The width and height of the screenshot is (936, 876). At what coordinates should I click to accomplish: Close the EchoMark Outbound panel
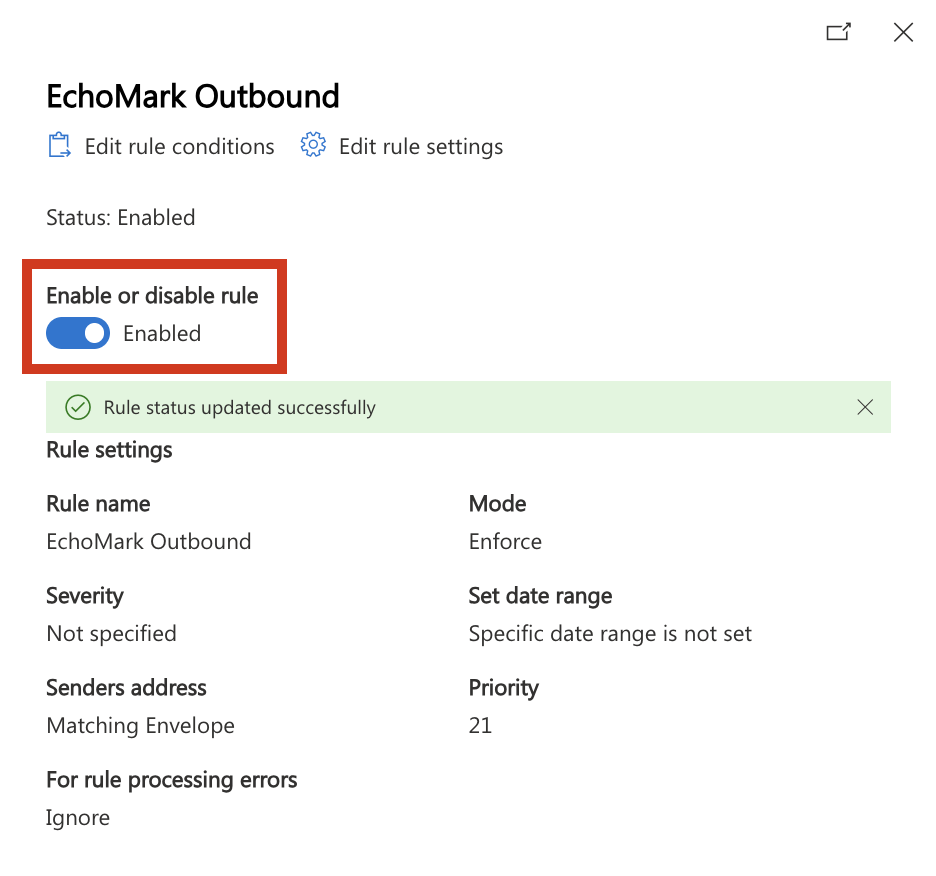(x=903, y=32)
